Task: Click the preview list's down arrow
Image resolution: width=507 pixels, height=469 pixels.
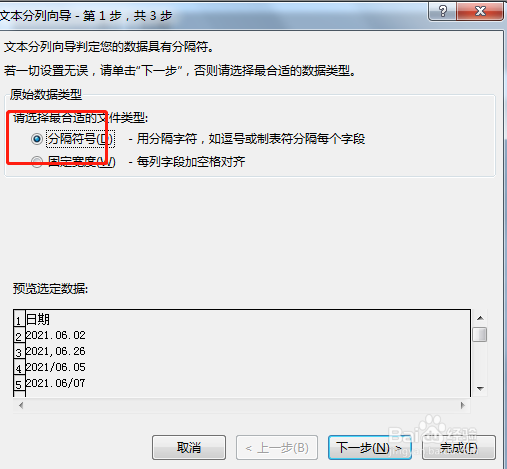Action: (x=480, y=388)
